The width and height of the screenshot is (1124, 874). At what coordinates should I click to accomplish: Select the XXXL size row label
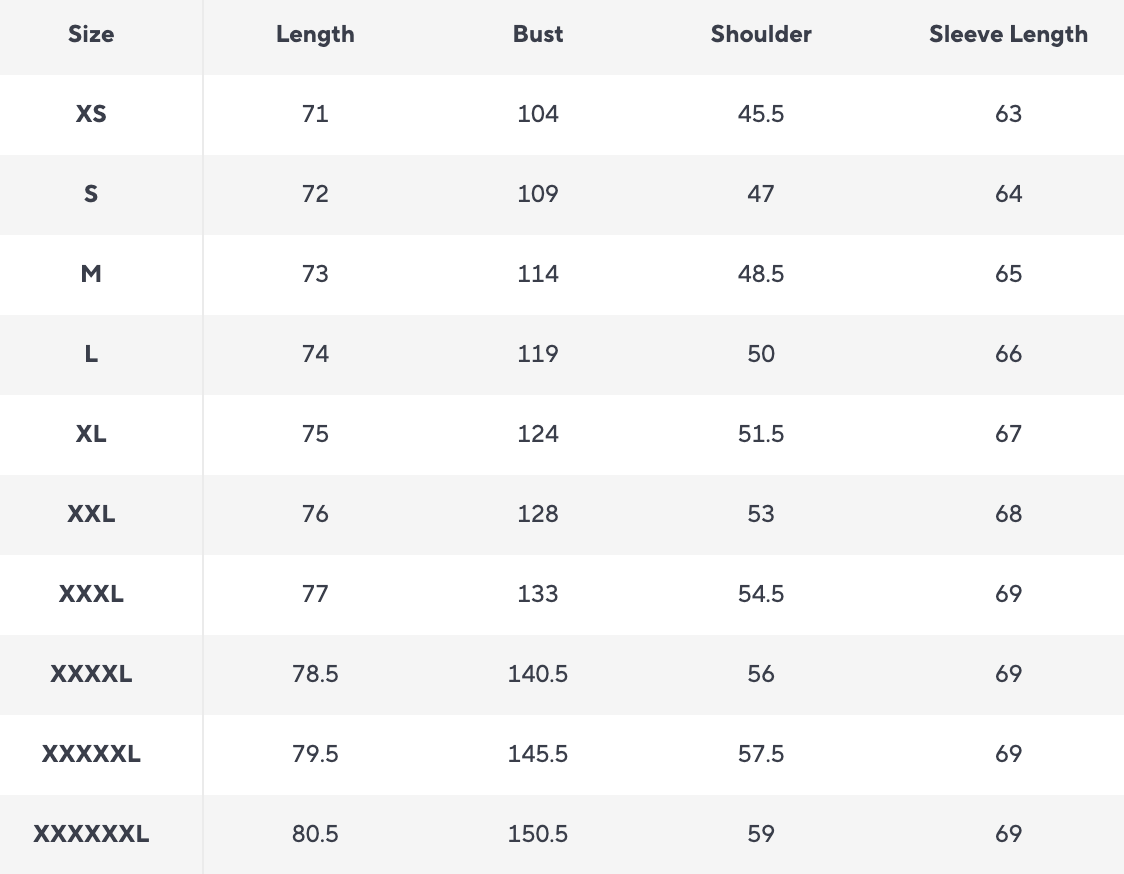pyautogui.click(x=91, y=594)
